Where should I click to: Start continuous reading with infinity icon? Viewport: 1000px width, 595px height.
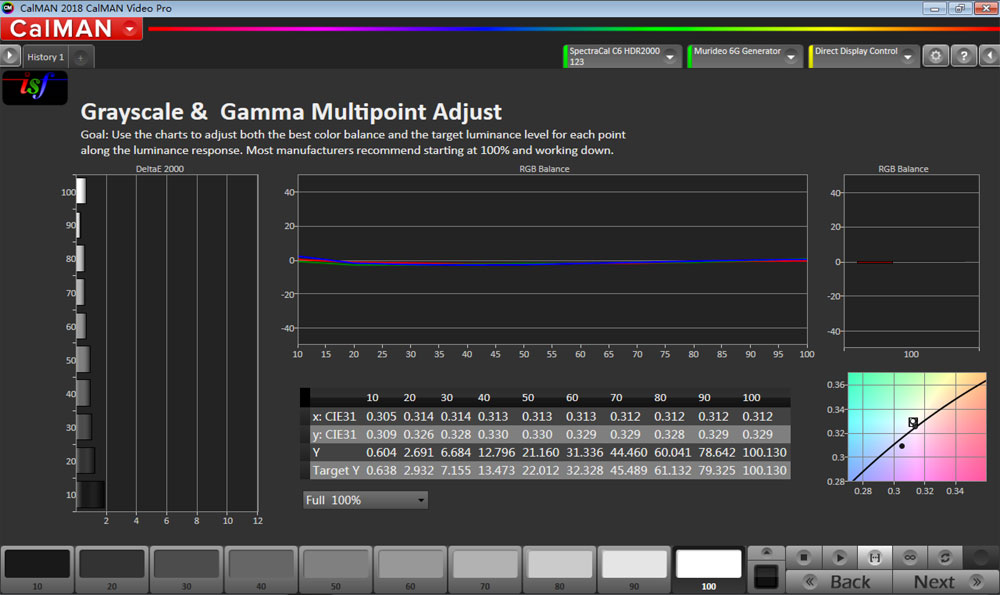coord(910,557)
